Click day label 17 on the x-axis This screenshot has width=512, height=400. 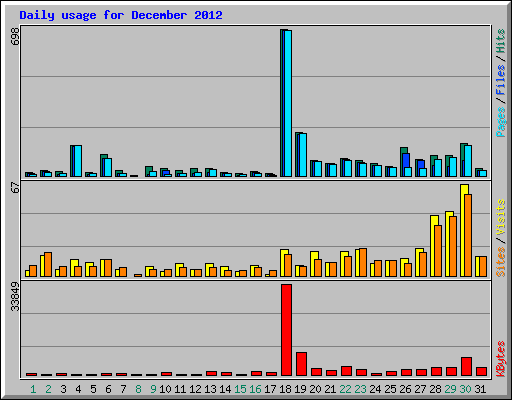pyautogui.click(x=270, y=389)
